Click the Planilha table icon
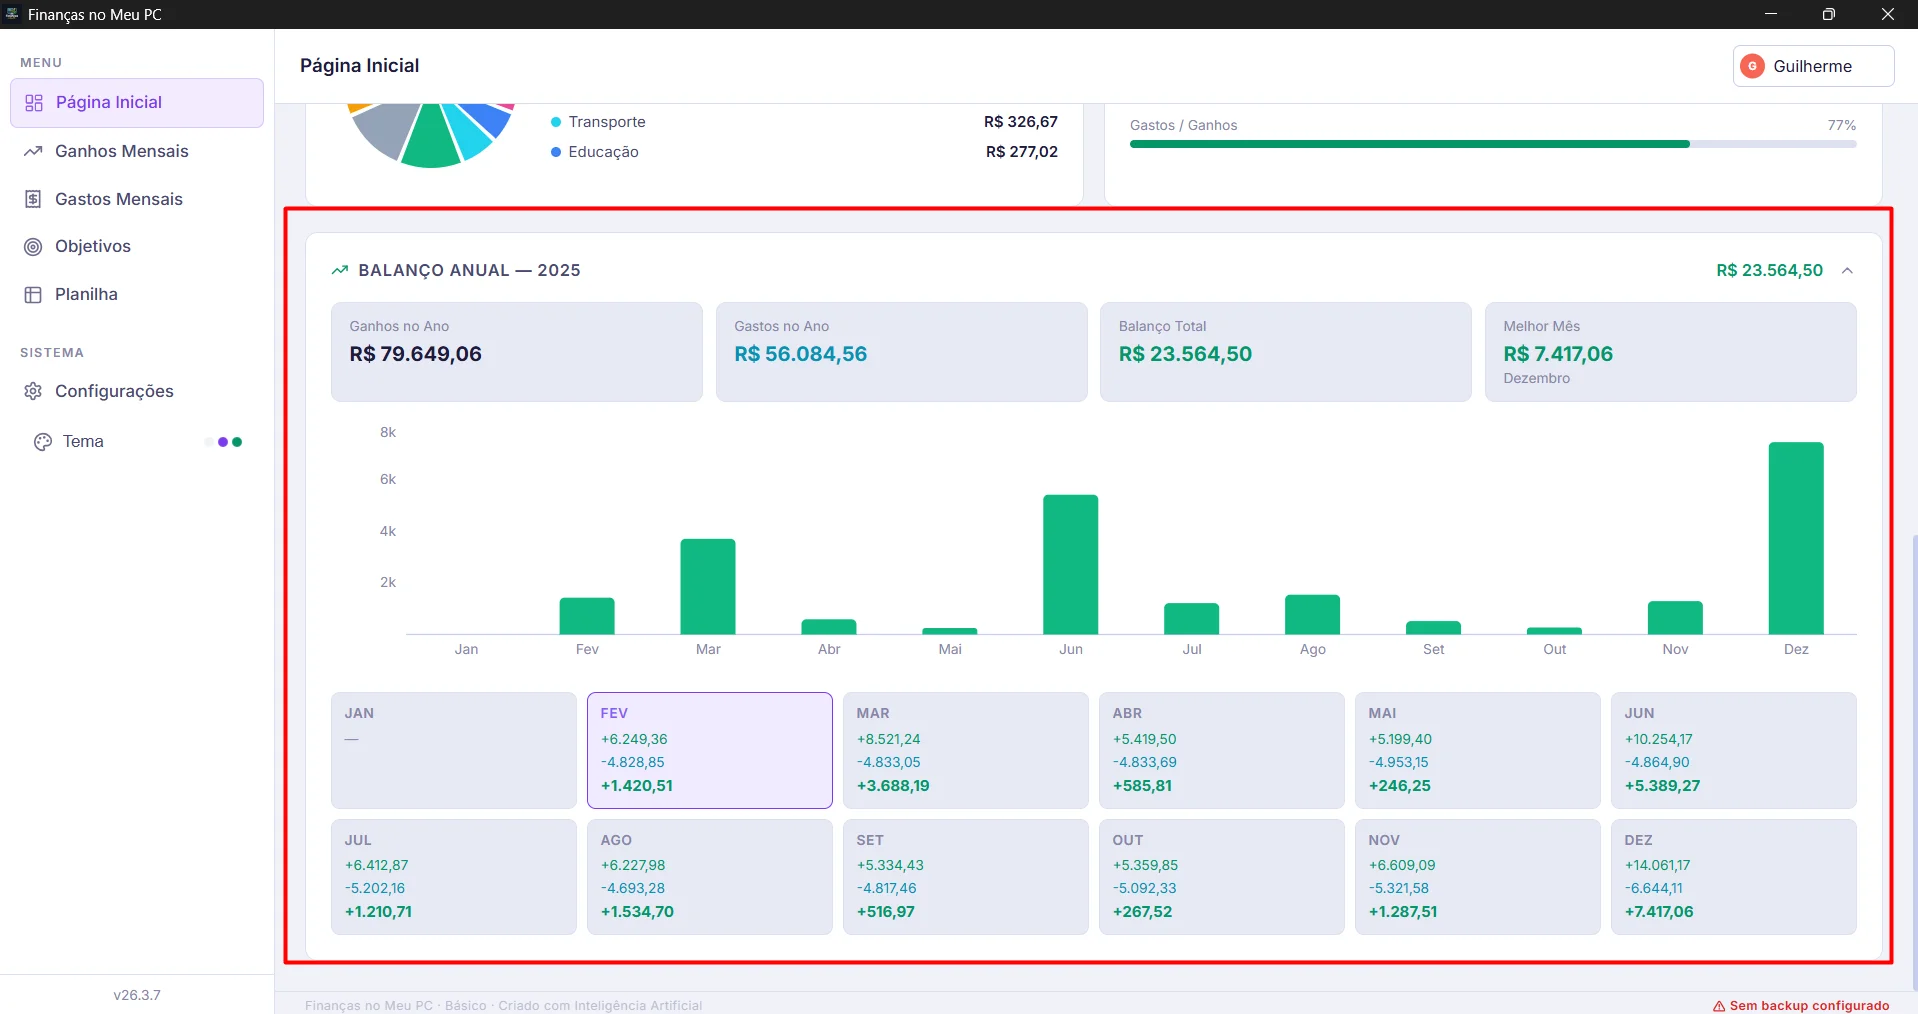The width and height of the screenshot is (1918, 1014). click(33, 295)
